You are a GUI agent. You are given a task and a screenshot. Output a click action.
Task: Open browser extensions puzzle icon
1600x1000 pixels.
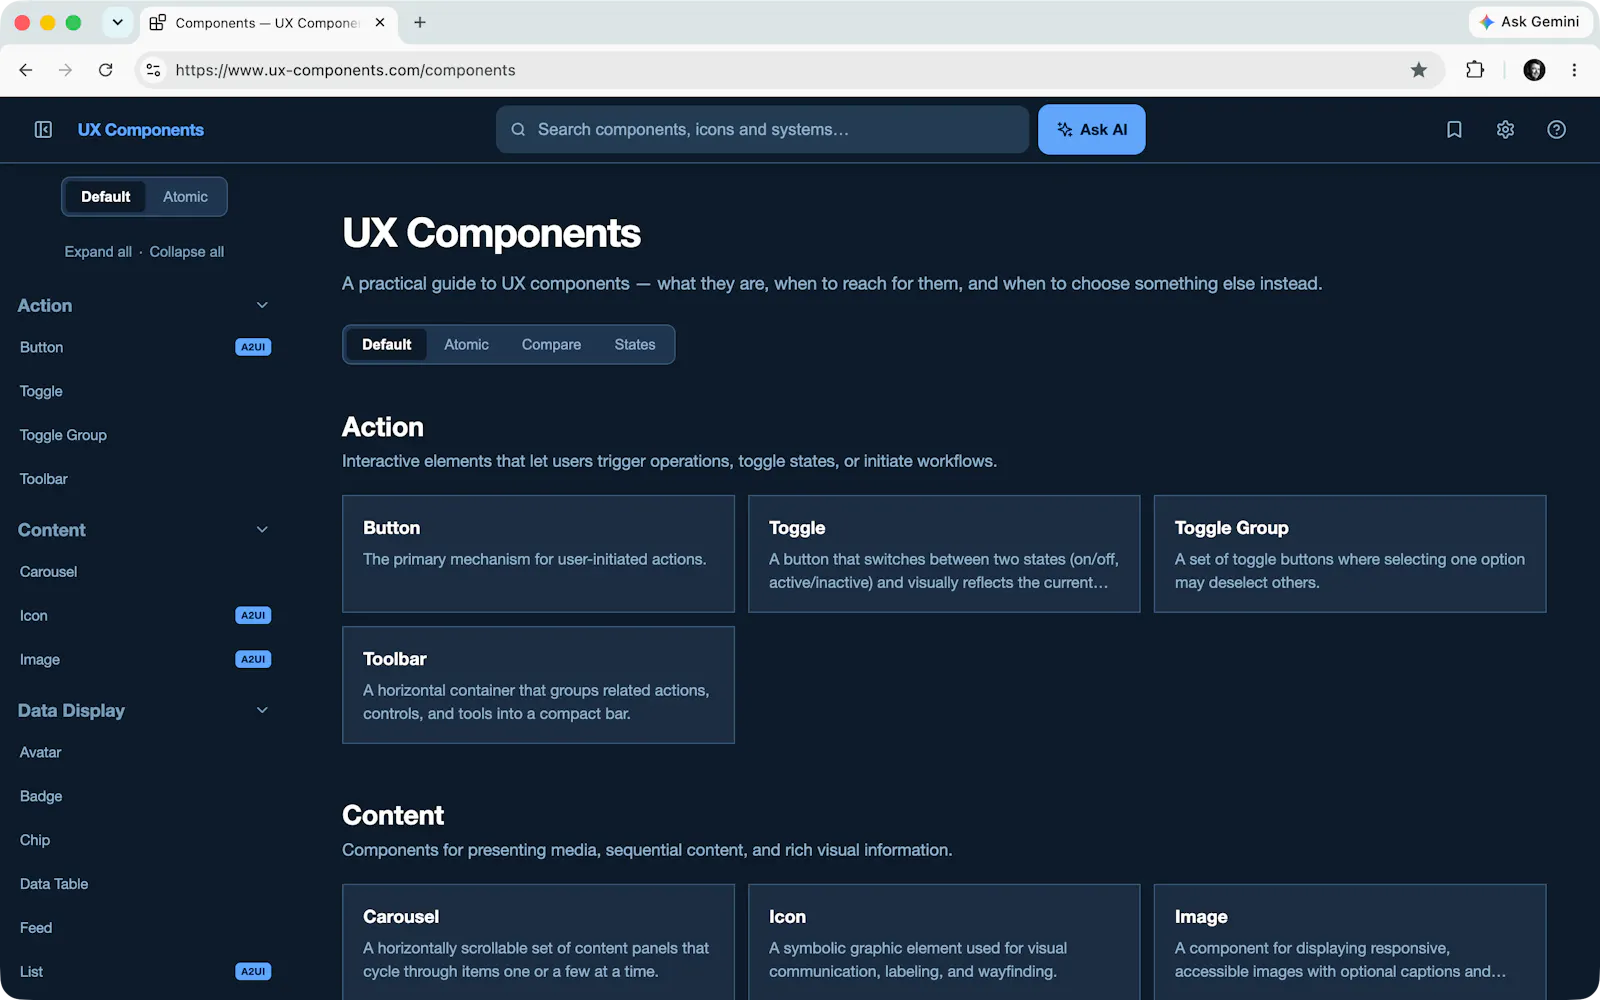coord(1474,70)
